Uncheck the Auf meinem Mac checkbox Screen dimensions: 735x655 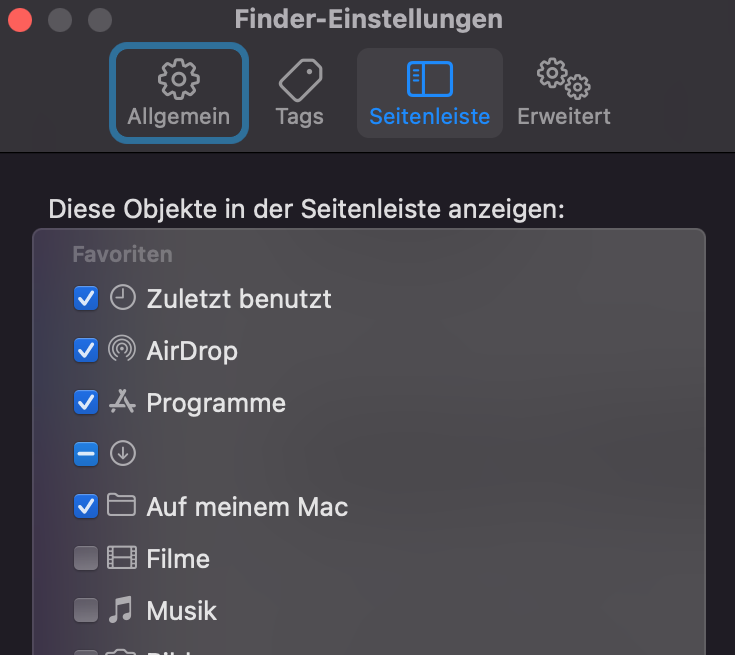coord(86,506)
